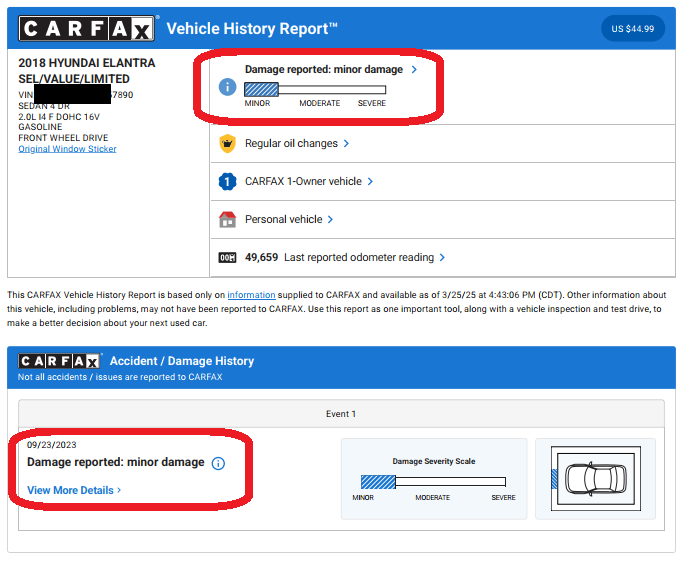Click the FRONT WHEEL DRIVE spec line
Viewport: 688px width, 562px height.
pos(63,138)
